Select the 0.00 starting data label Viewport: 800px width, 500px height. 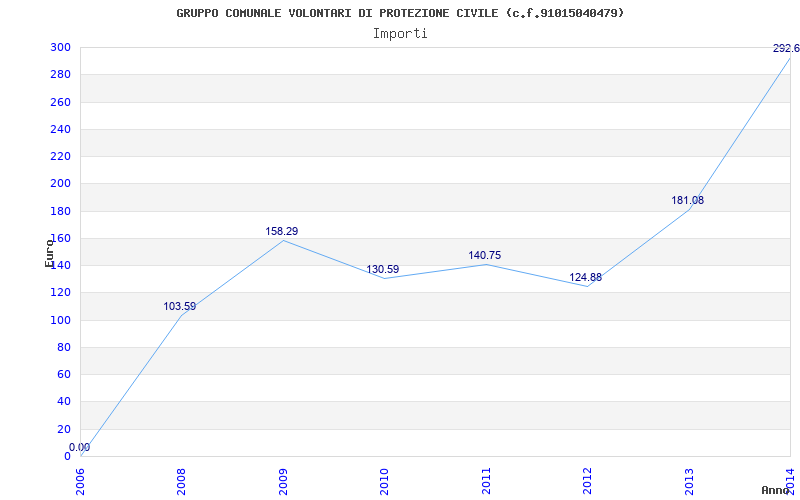[79, 447]
